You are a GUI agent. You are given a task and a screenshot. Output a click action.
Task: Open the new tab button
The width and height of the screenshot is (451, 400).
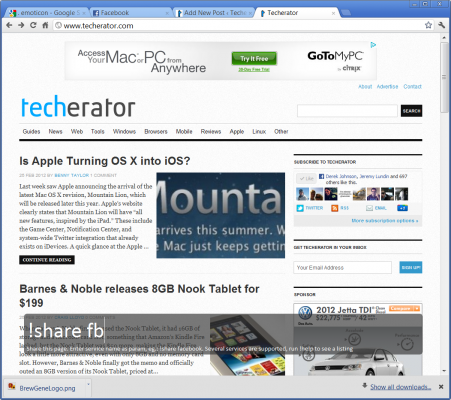pos(346,13)
